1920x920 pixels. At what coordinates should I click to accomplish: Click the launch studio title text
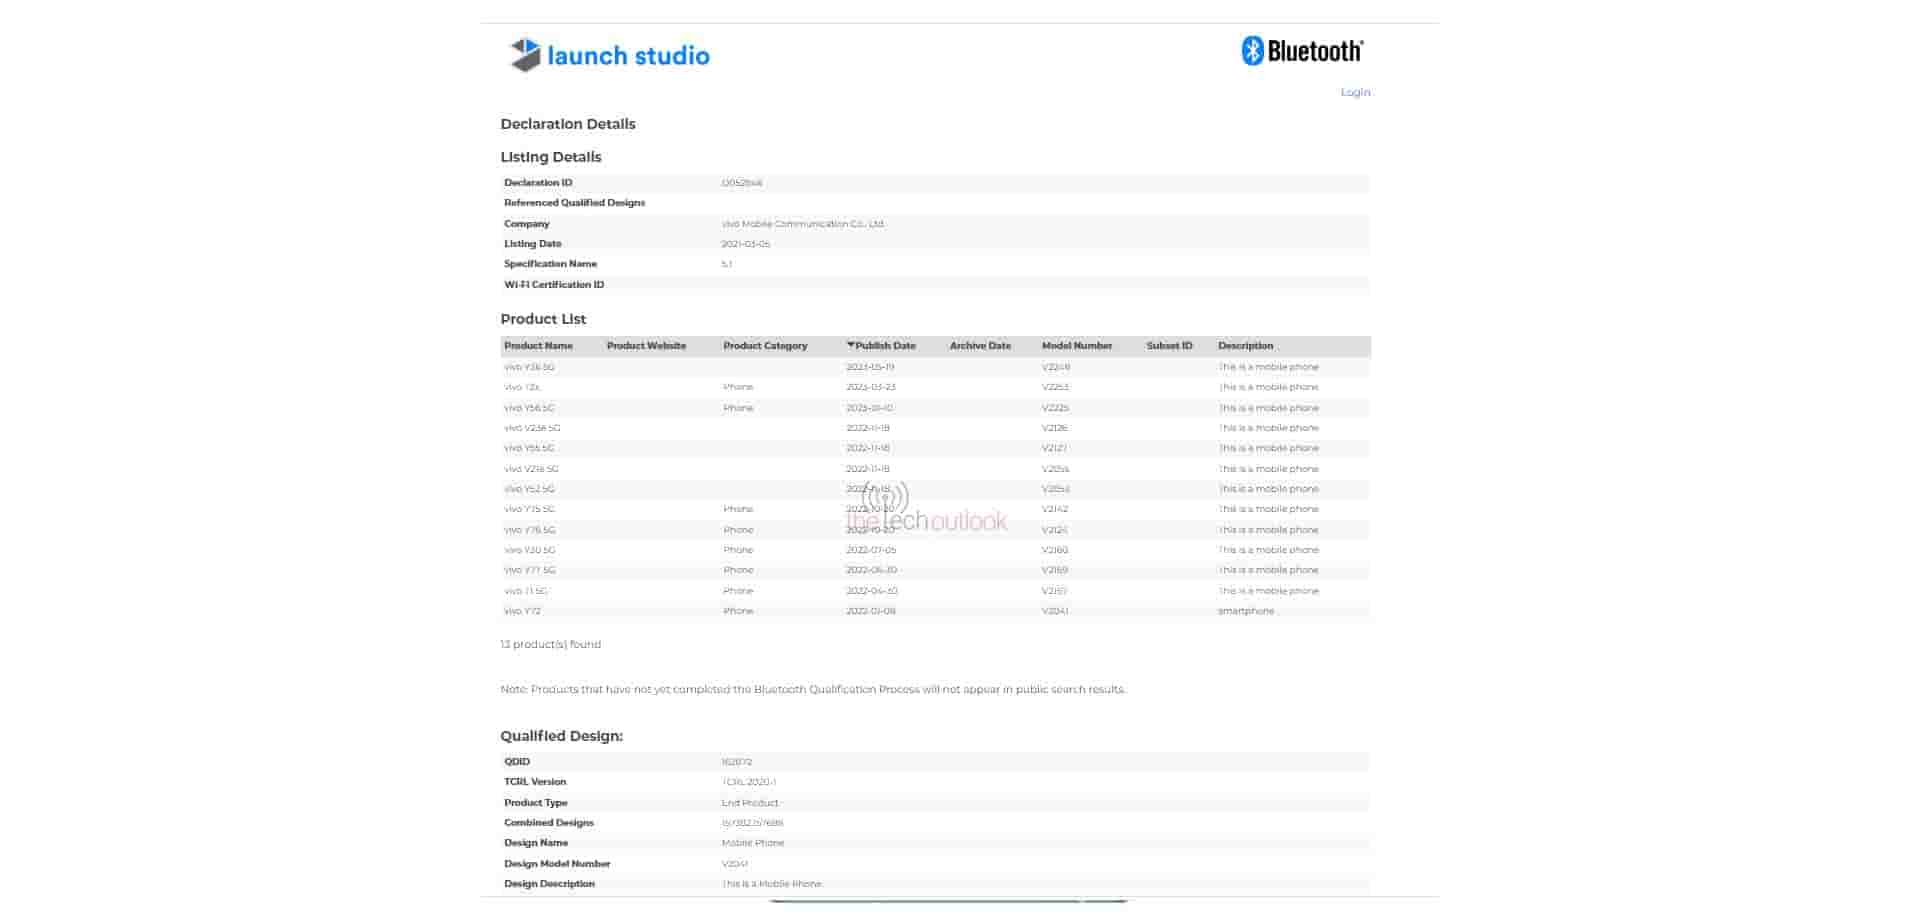(628, 56)
